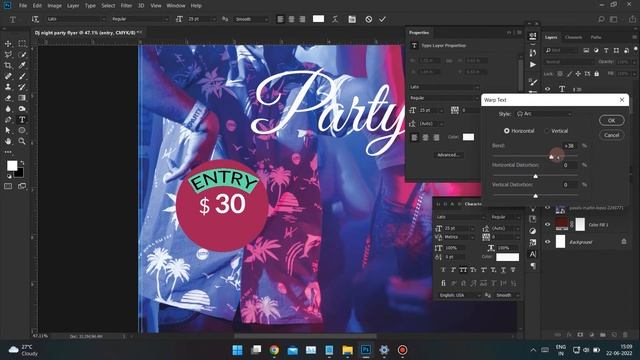This screenshot has width=640, height=360.
Task: Open Chrome from the Windows taskbar
Action: coord(274,350)
